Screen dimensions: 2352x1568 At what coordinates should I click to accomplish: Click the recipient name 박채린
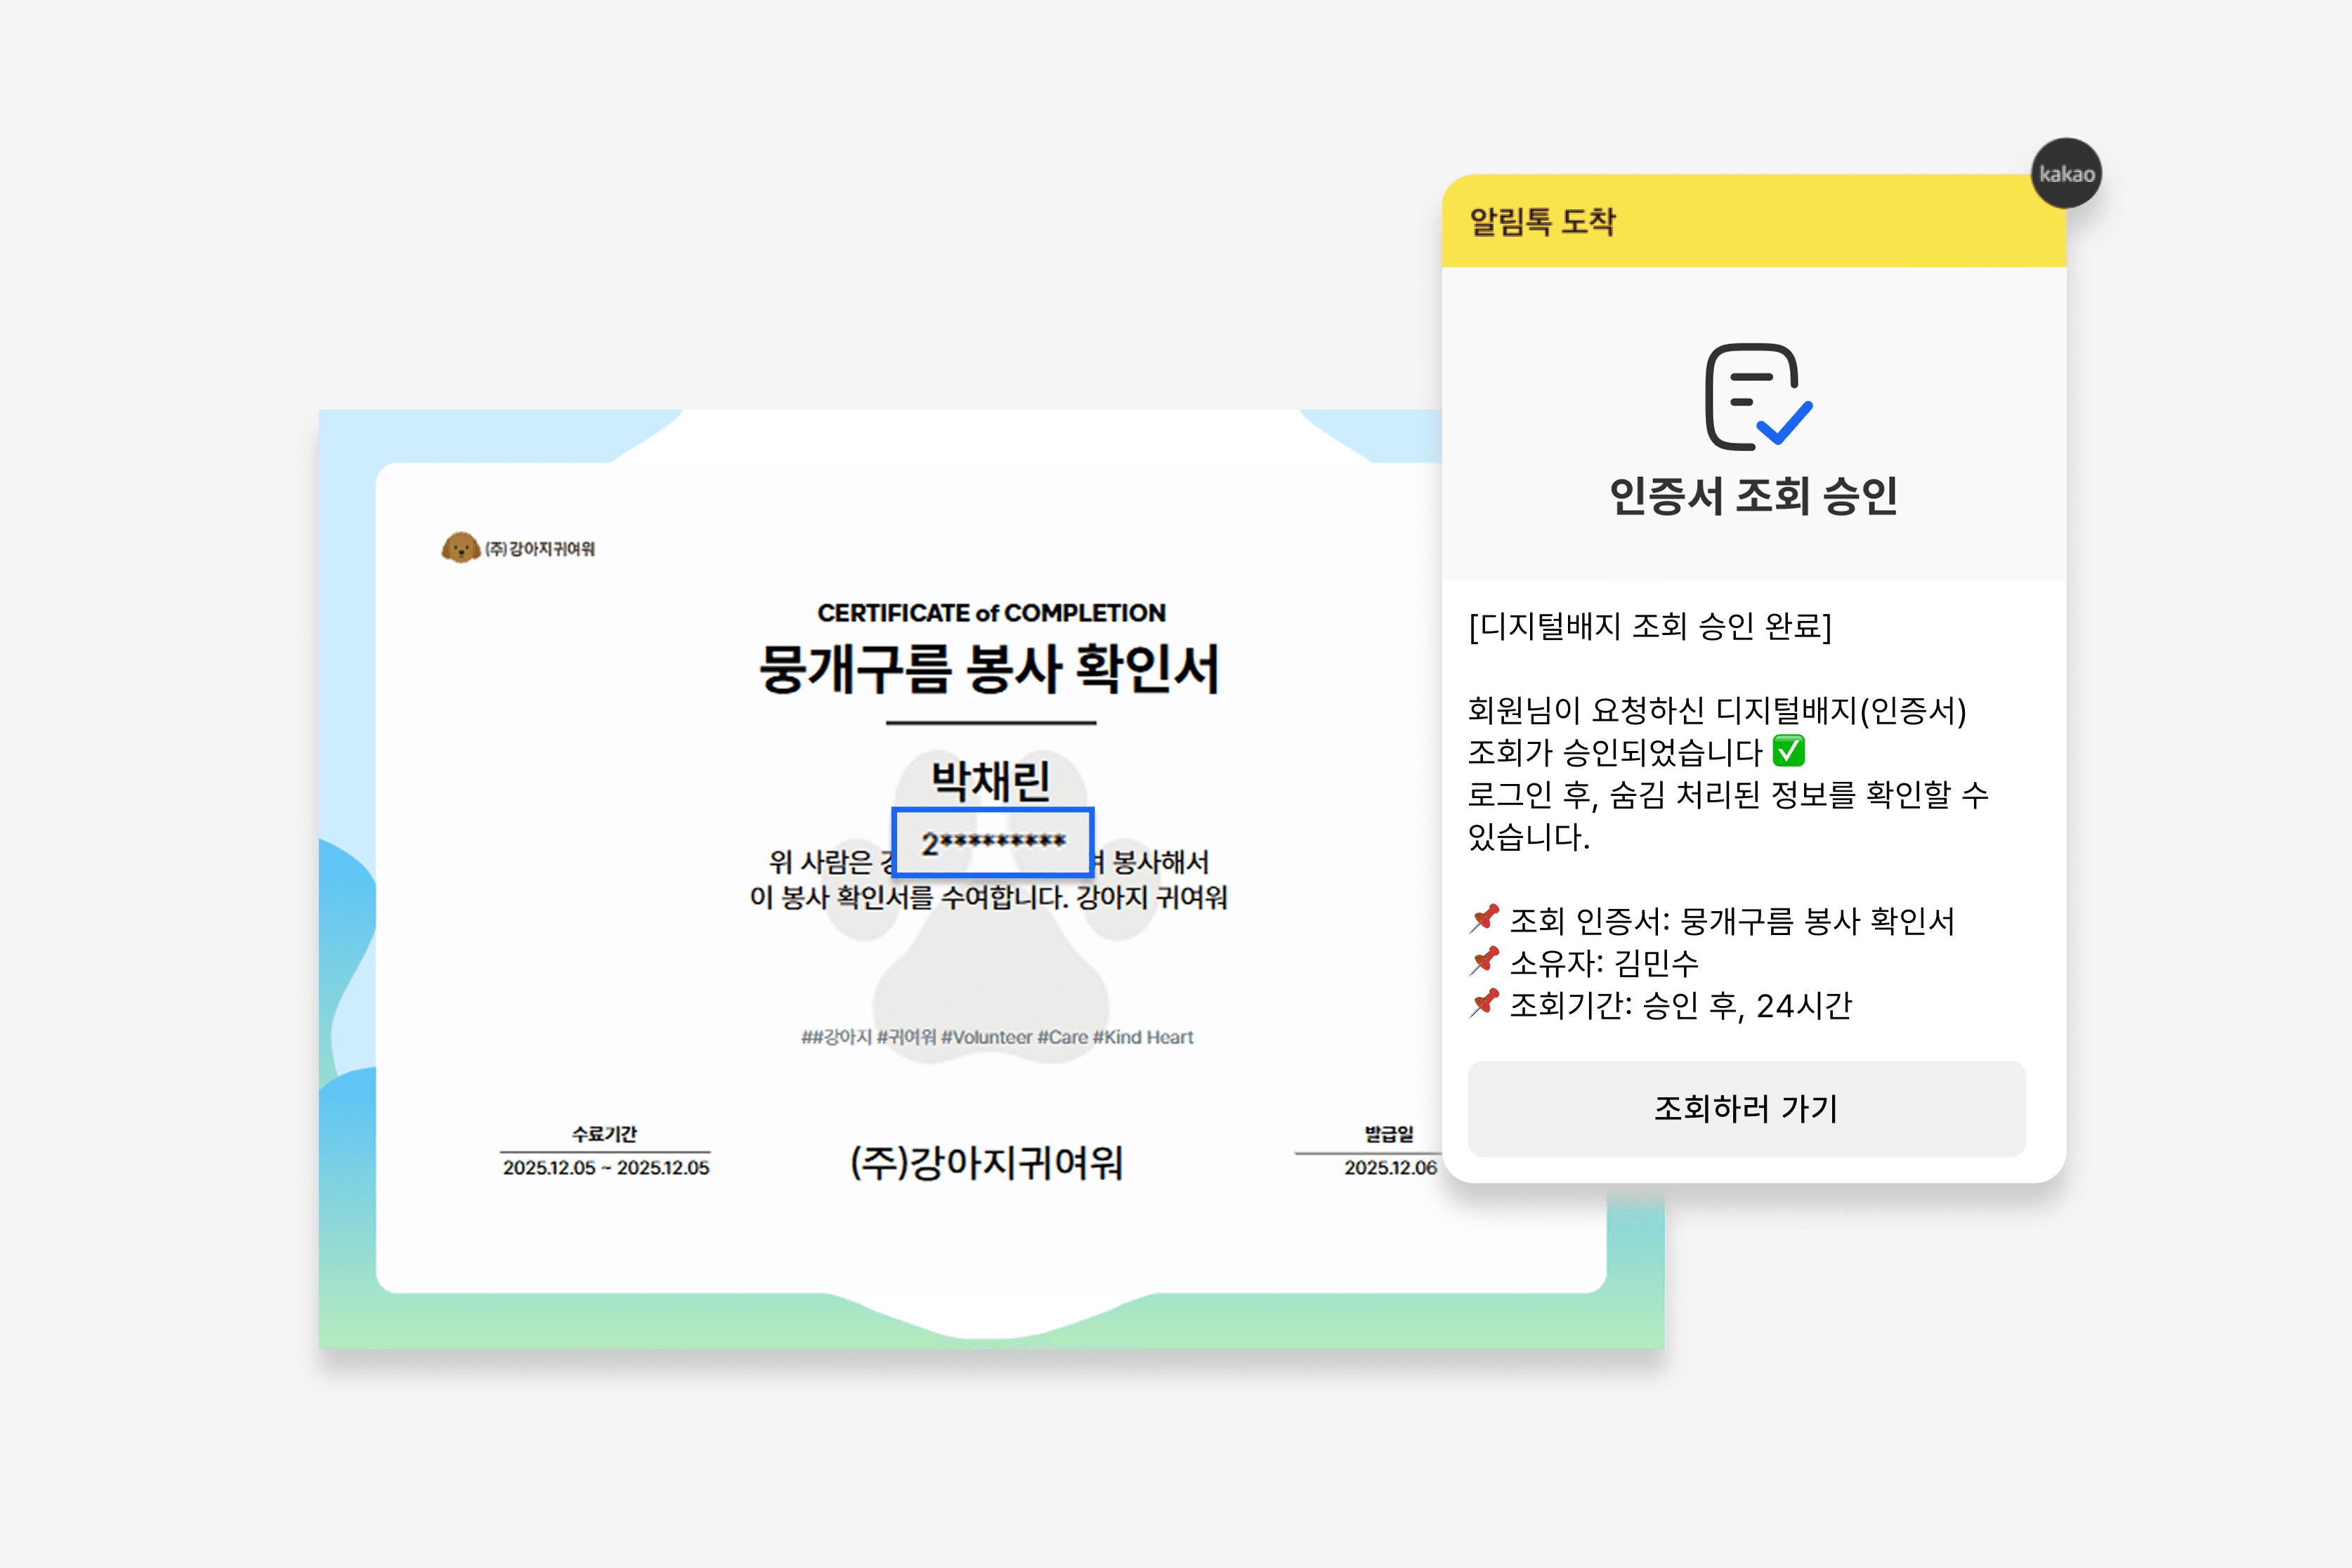tap(990, 780)
